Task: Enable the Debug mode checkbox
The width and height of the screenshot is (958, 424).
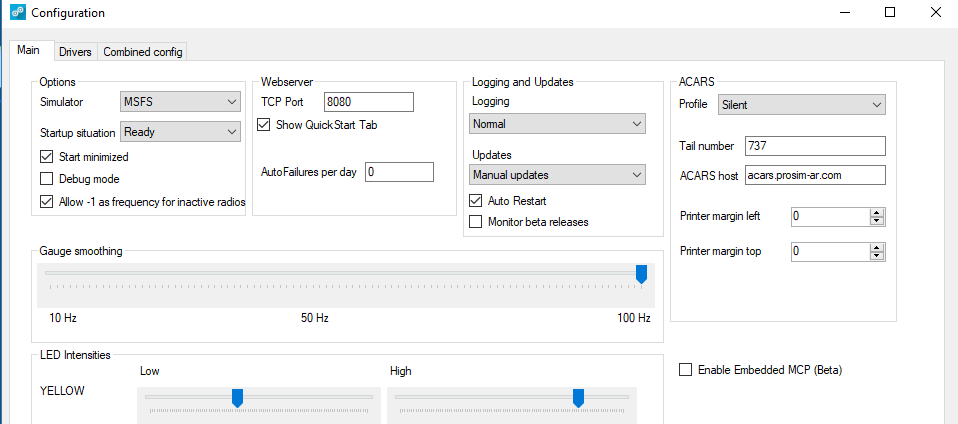Action: [x=46, y=179]
